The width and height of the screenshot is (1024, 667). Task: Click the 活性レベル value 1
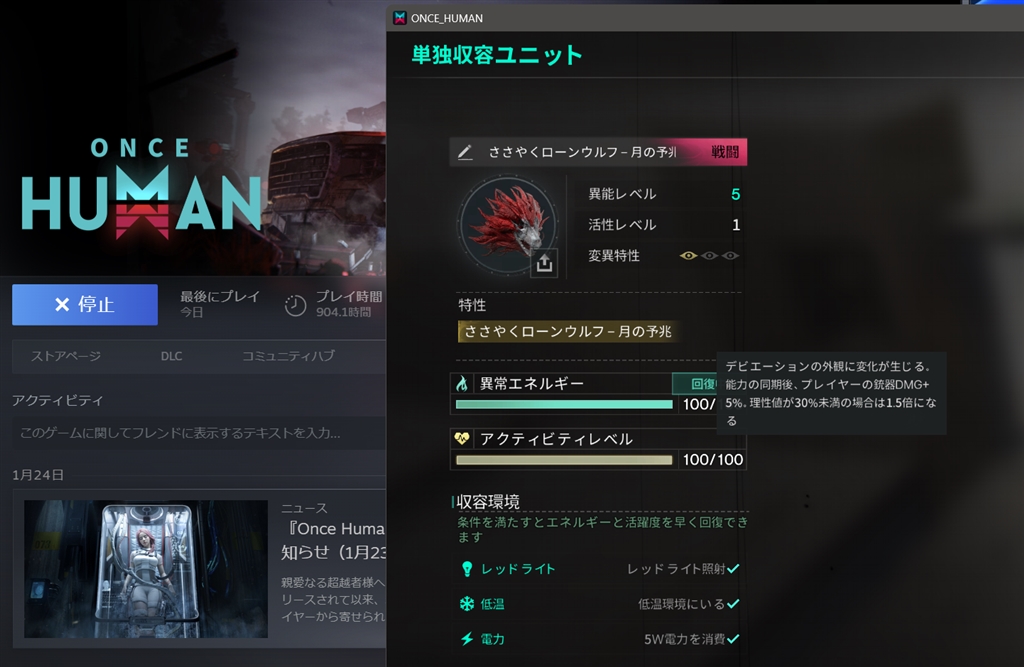736,225
